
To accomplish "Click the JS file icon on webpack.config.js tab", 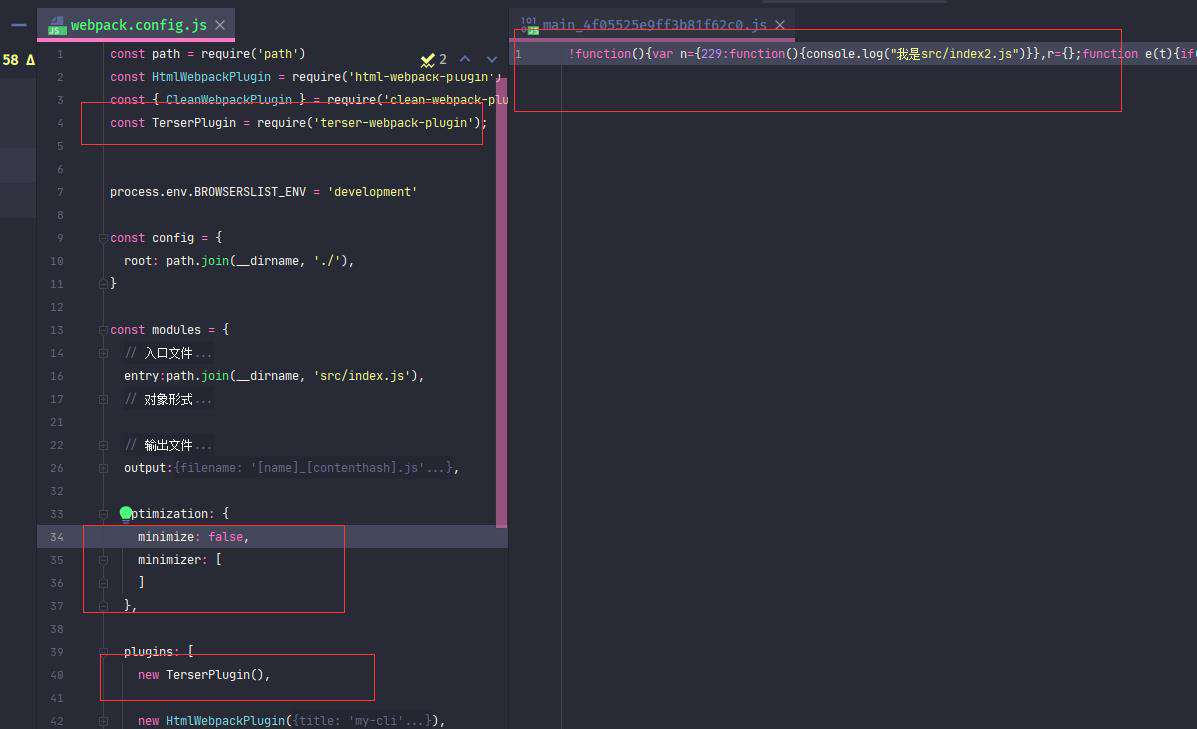I will 56,26.
